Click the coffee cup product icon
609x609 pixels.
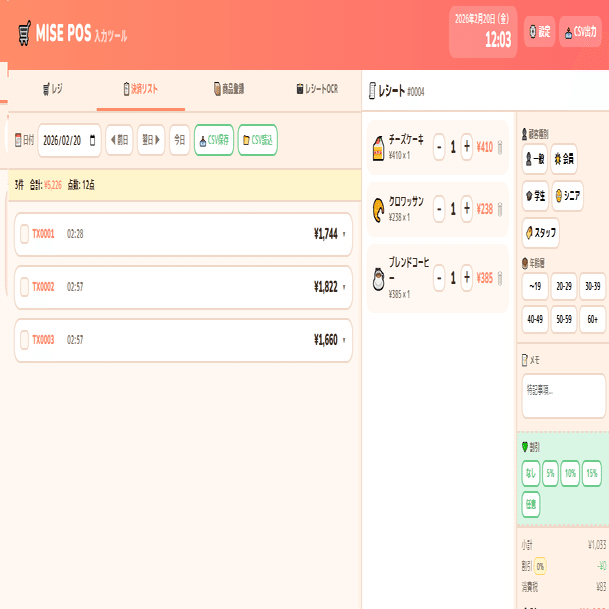point(378,279)
